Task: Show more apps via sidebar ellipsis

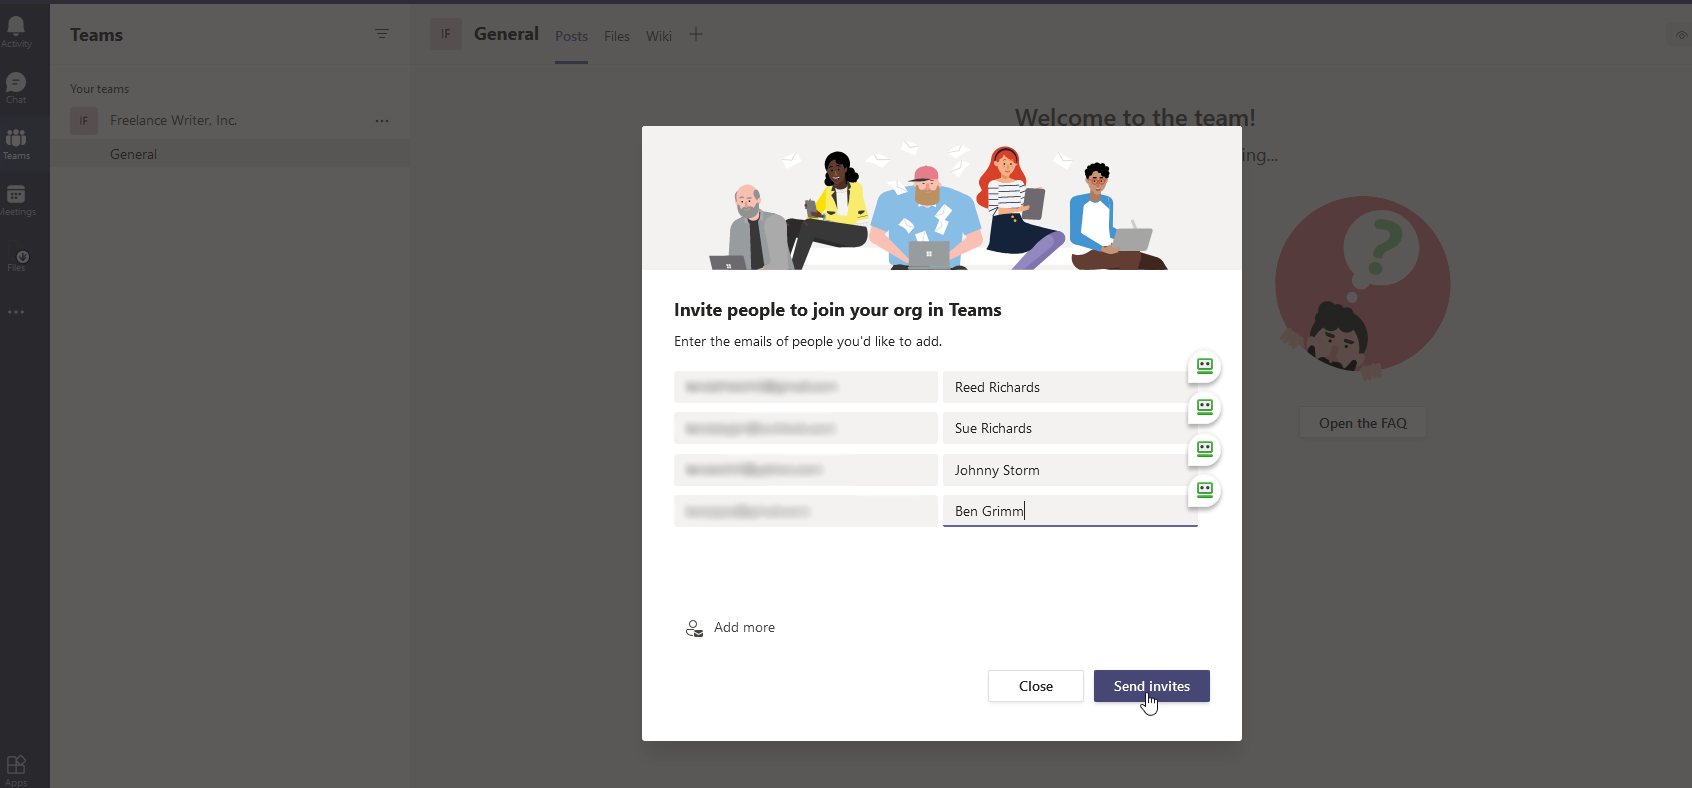Action: tap(16, 312)
